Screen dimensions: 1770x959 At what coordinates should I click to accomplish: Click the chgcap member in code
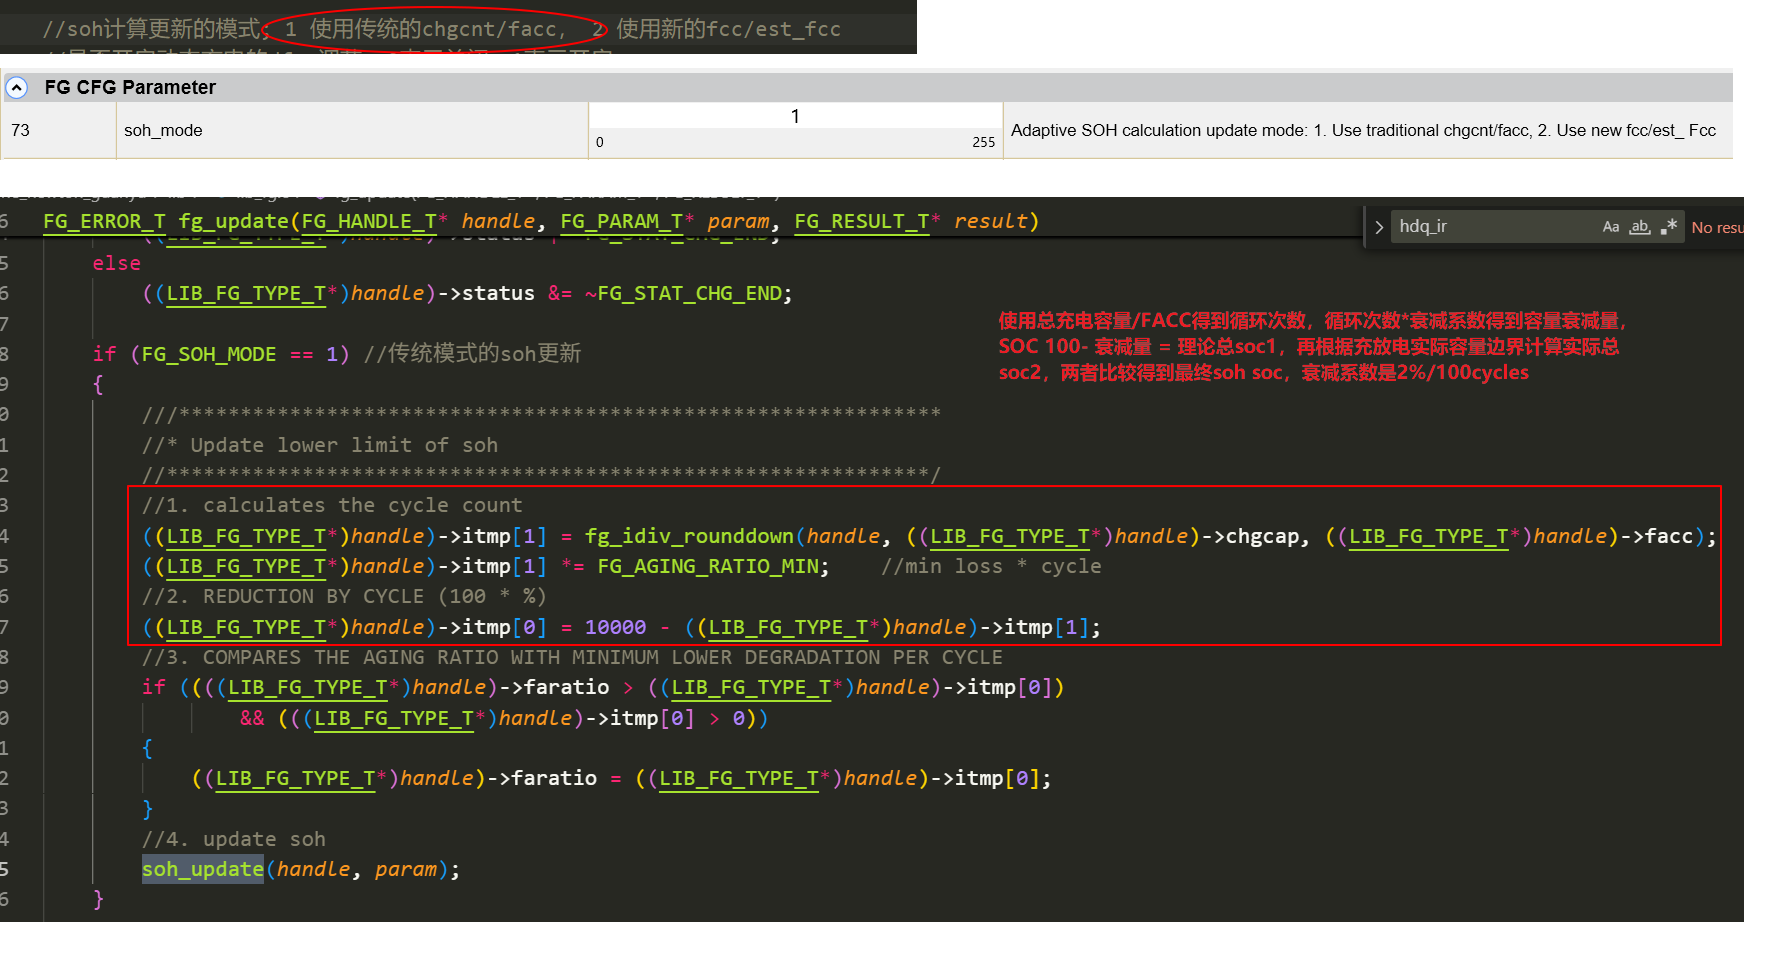point(1262,536)
